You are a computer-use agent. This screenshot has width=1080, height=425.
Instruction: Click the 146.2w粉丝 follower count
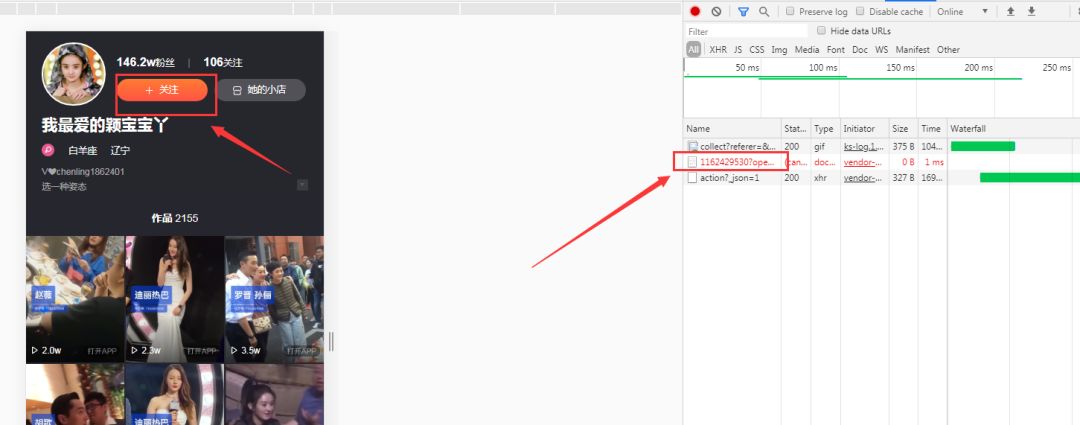[145, 62]
